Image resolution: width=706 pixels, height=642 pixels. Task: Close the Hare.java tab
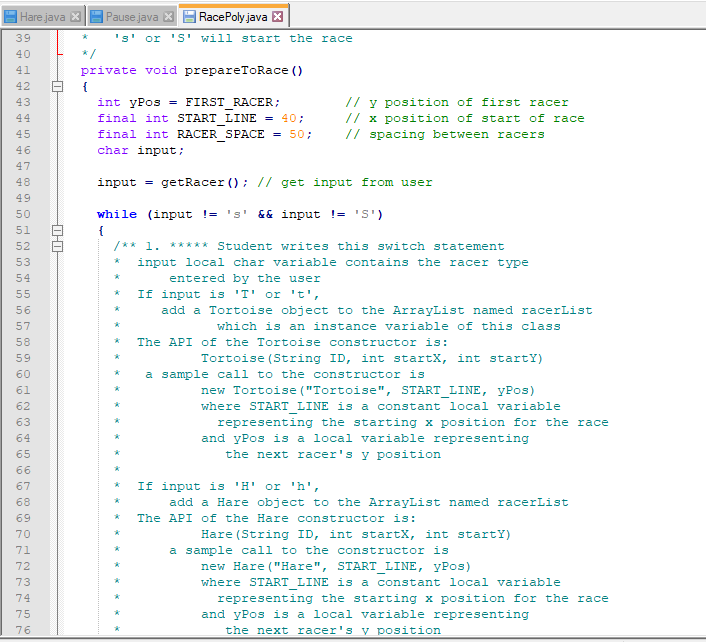coord(76,17)
